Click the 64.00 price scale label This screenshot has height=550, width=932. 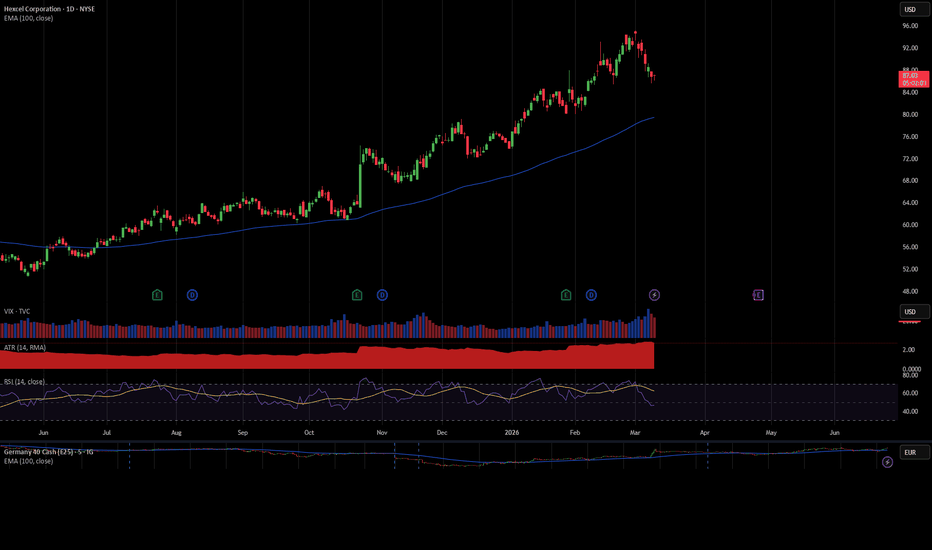click(x=910, y=203)
